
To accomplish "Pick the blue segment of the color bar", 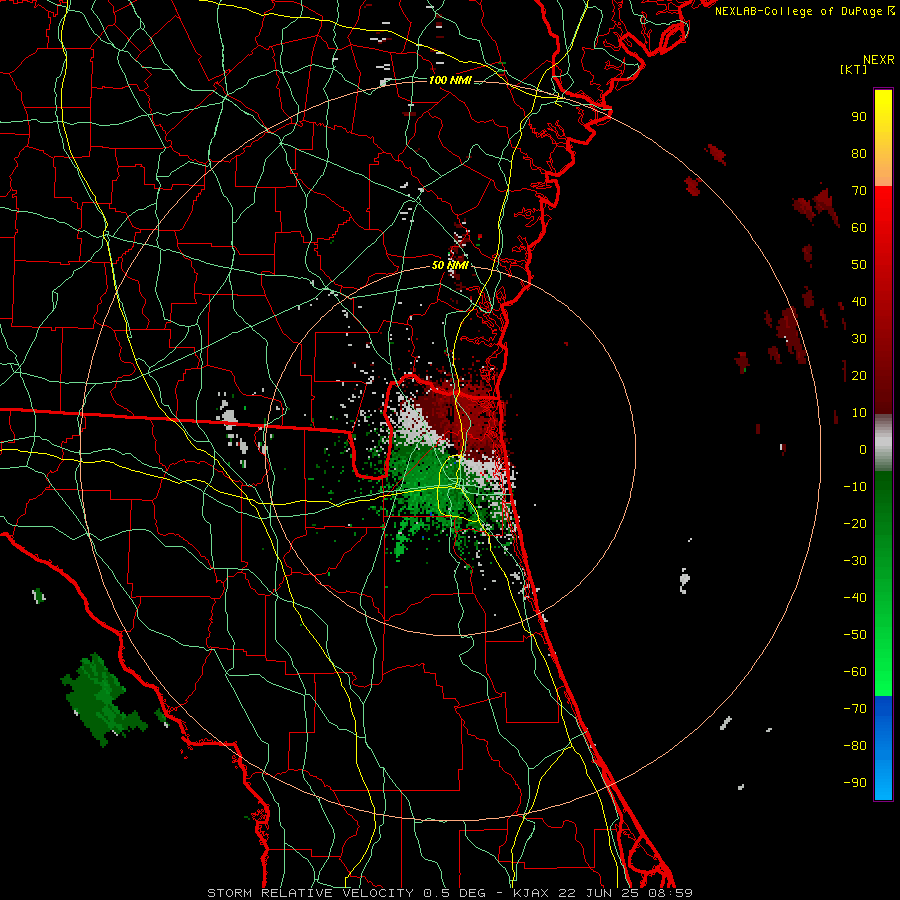I will point(883,746).
